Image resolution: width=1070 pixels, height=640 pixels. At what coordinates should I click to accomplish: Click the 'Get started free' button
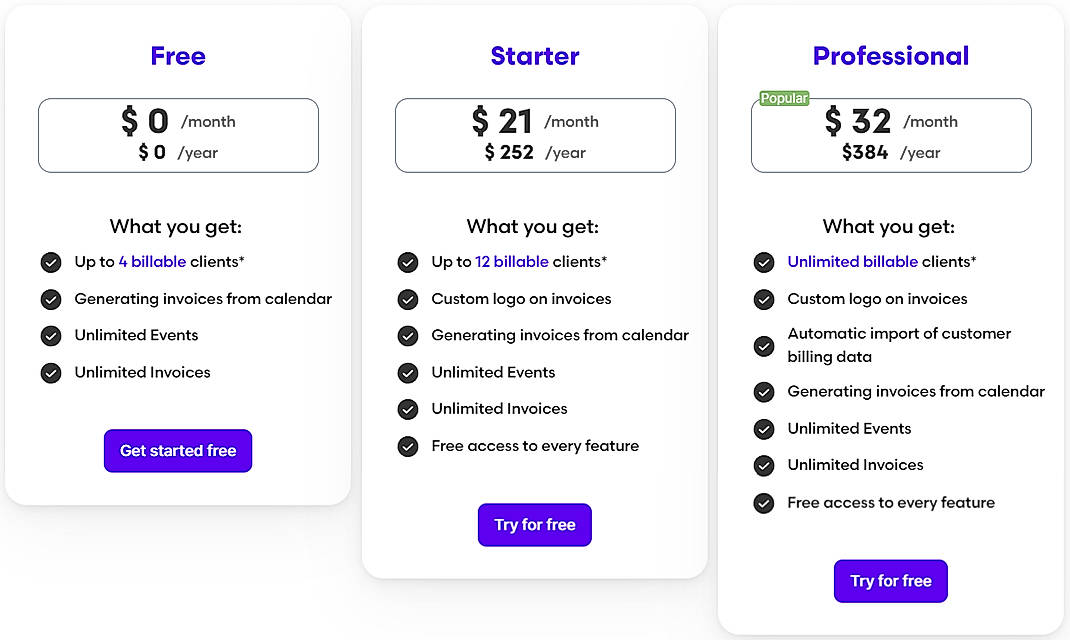point(177,451)
